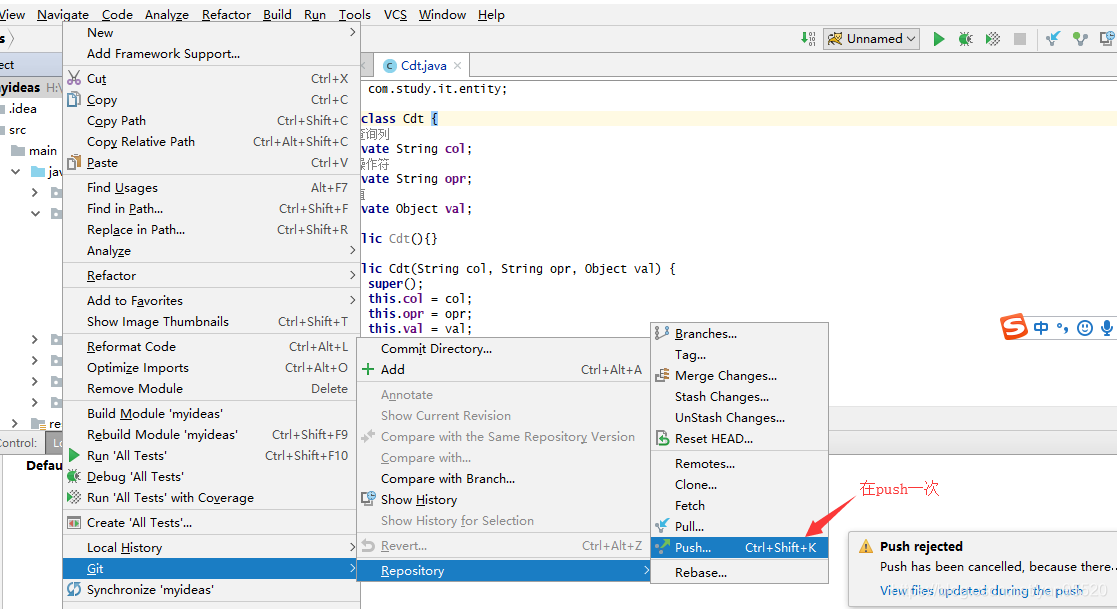Choose Pull in Repository submenu
Screen dimensions: 1117x609
click(739, 526)
